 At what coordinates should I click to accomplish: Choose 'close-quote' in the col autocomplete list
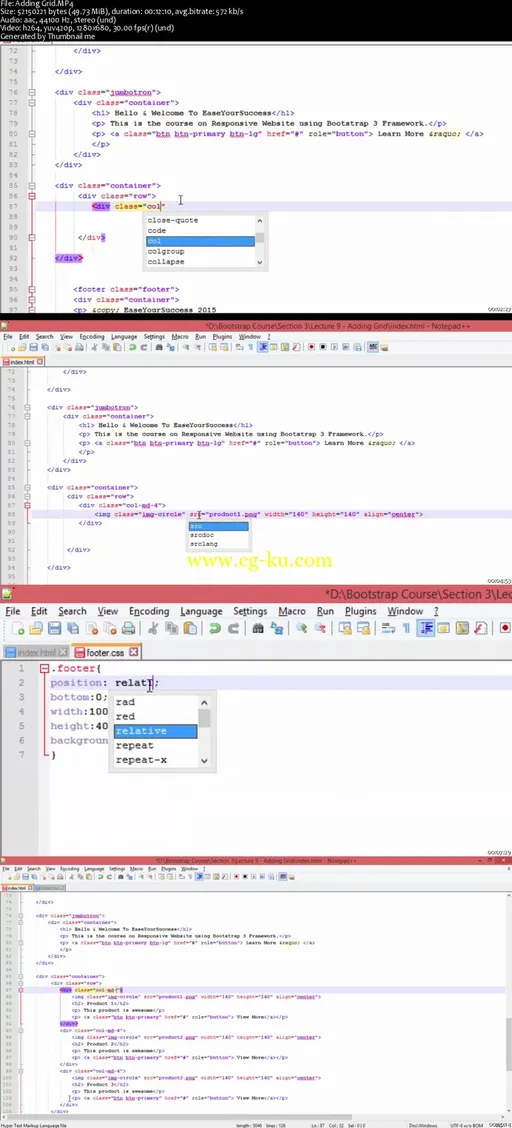(x=200, y=220)
